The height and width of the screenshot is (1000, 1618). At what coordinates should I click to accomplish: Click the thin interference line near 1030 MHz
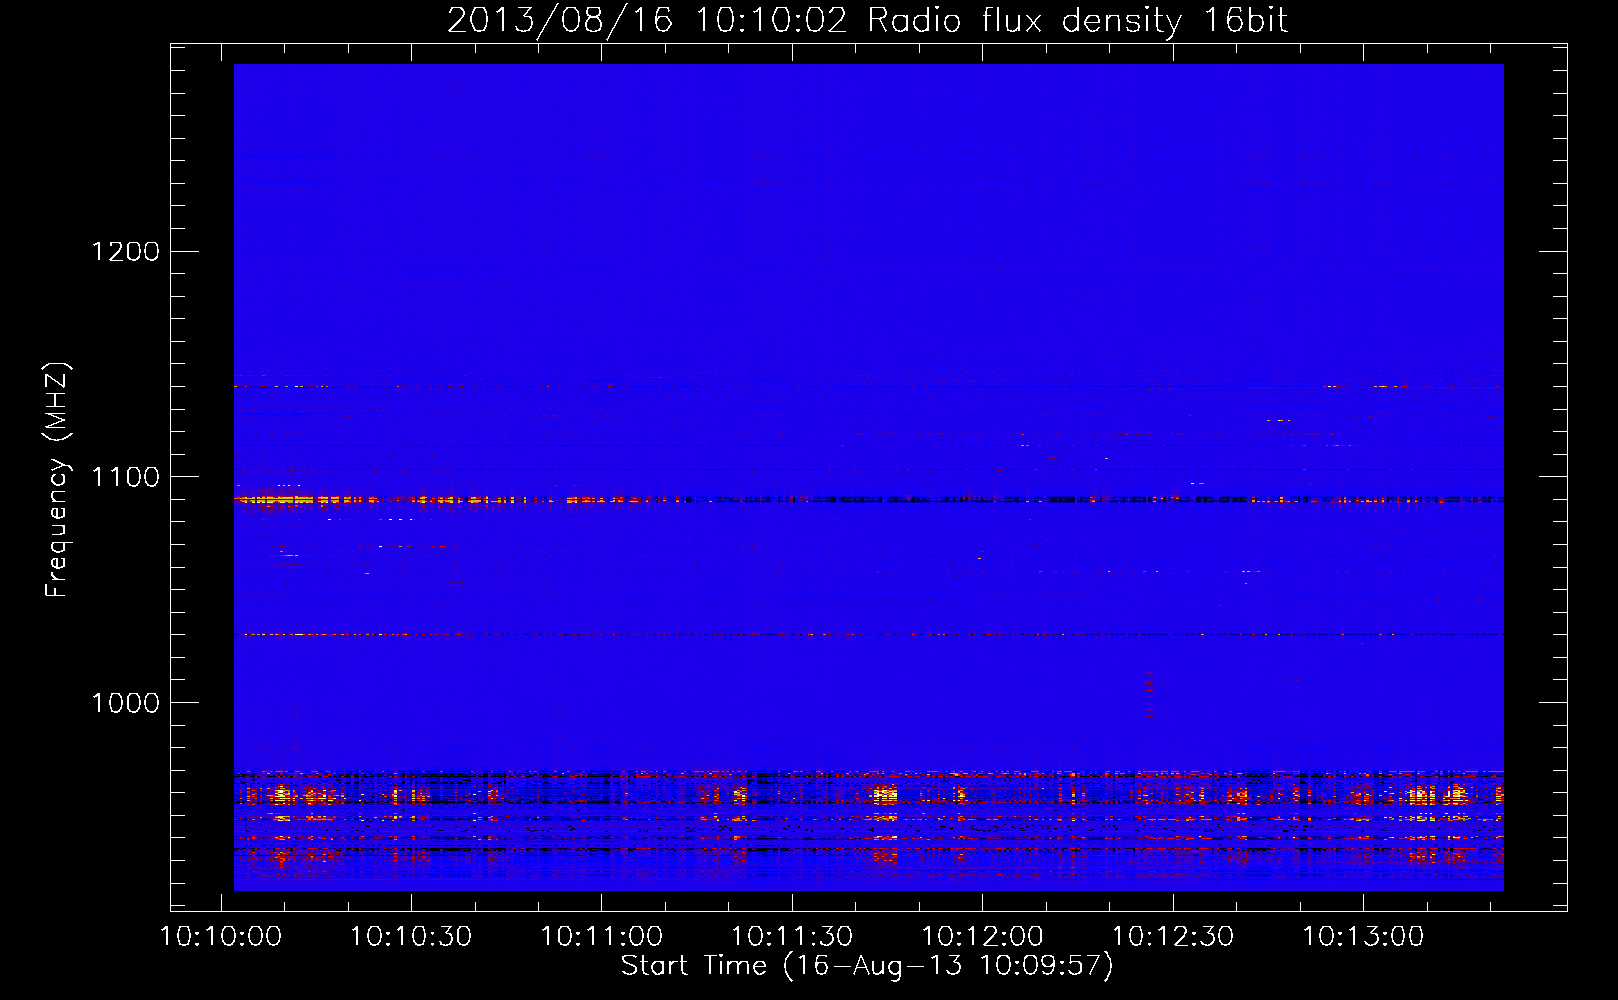pos(868,634)
